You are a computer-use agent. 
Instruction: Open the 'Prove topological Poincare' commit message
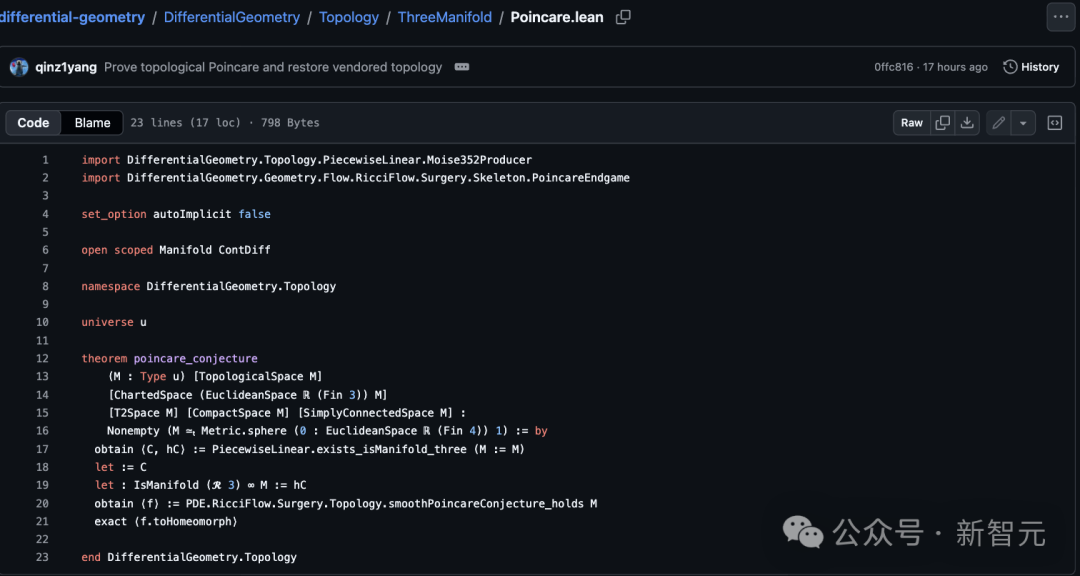point(273,67)
